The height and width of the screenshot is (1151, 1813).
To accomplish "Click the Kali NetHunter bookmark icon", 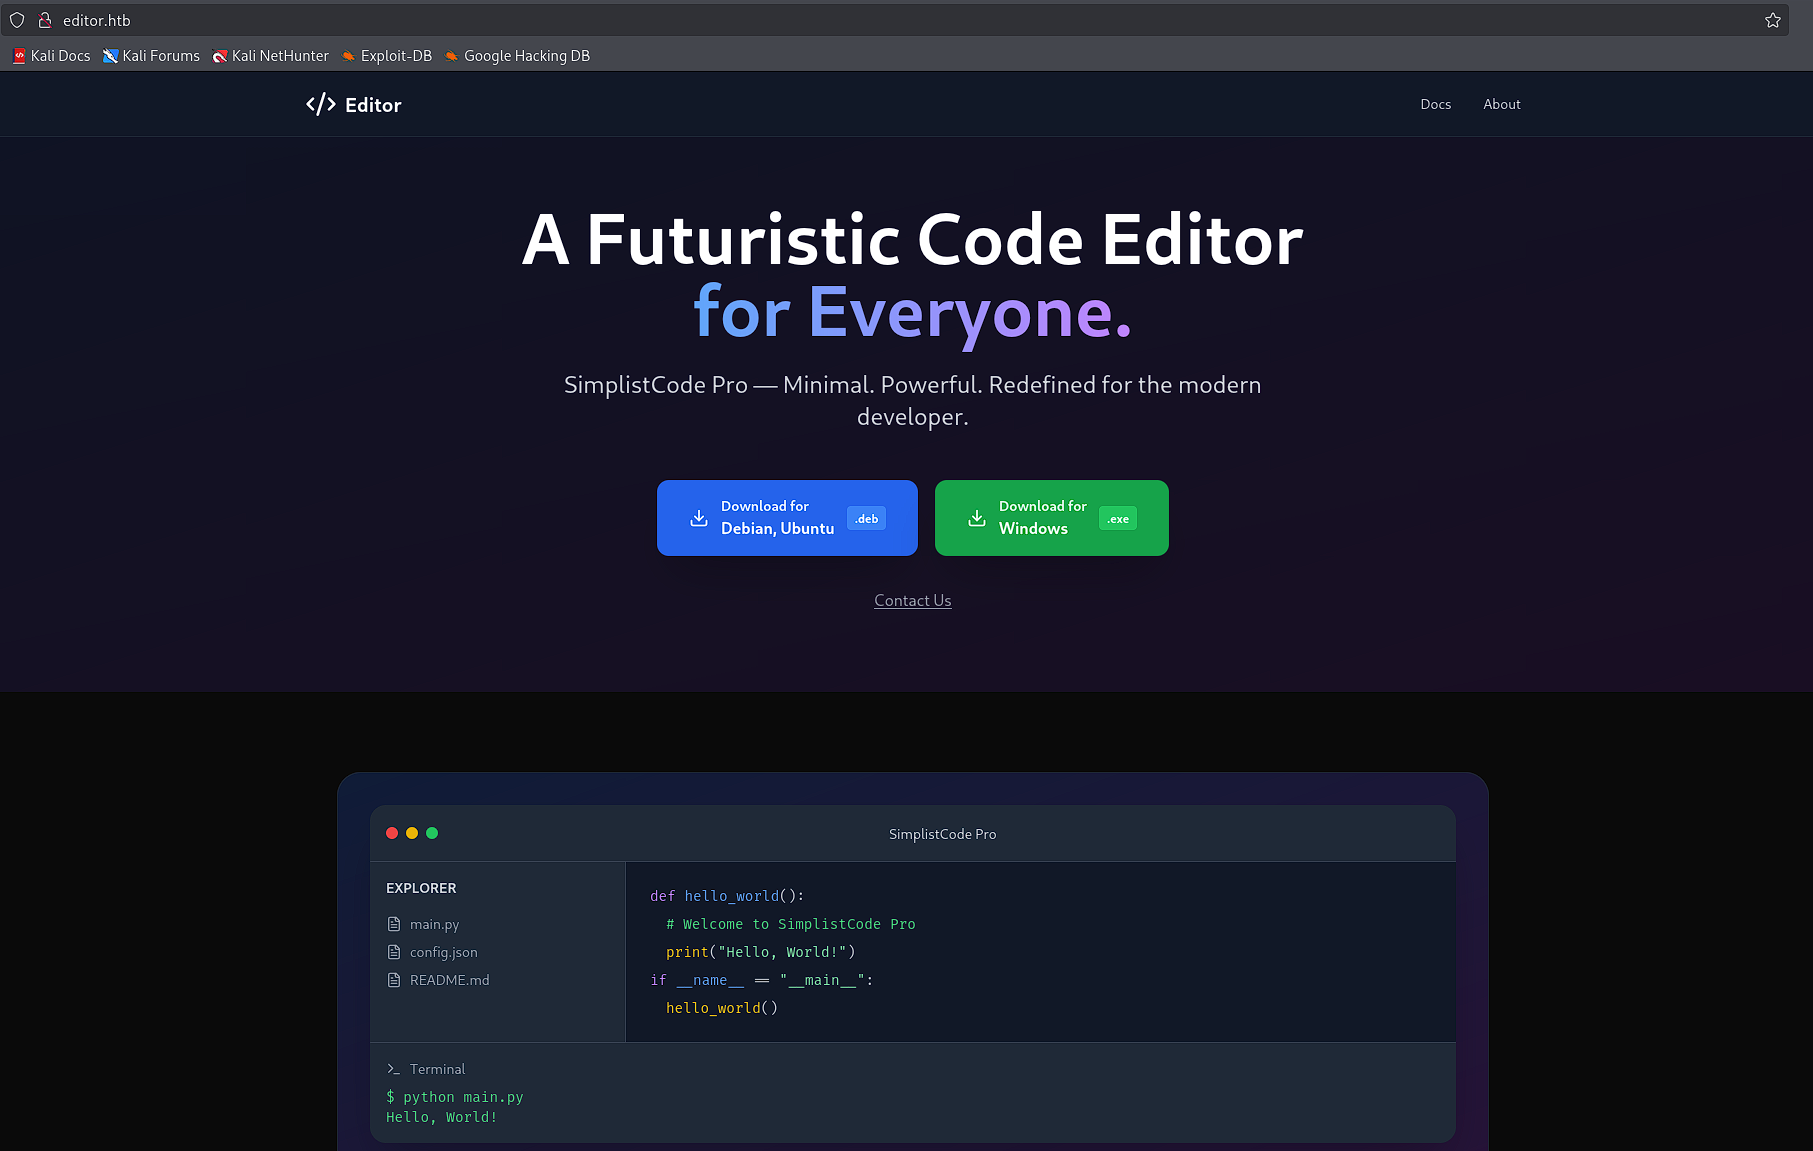I will click(x=220, y=56).
